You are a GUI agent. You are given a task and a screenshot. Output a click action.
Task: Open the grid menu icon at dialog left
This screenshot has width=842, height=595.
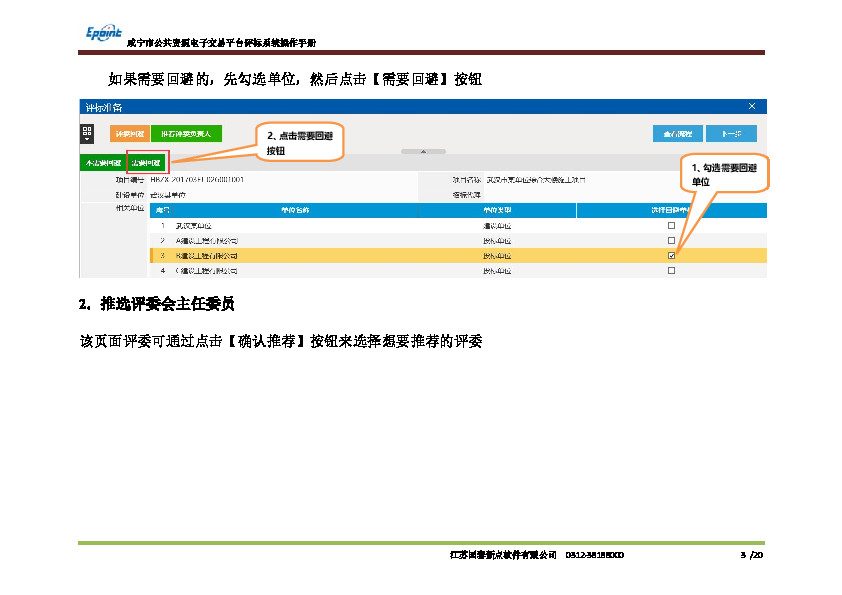pos(87,130)
